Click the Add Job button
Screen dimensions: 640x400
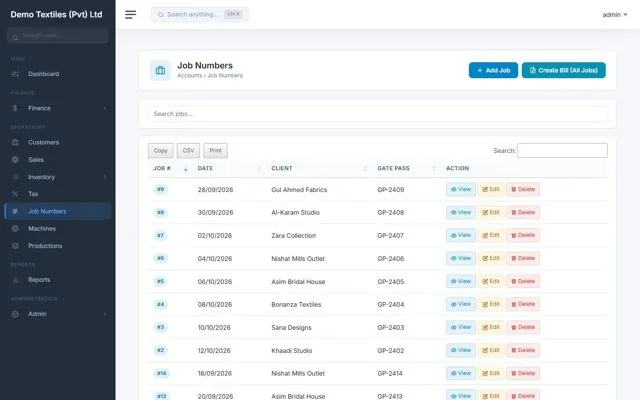click(x=493, y=70)
